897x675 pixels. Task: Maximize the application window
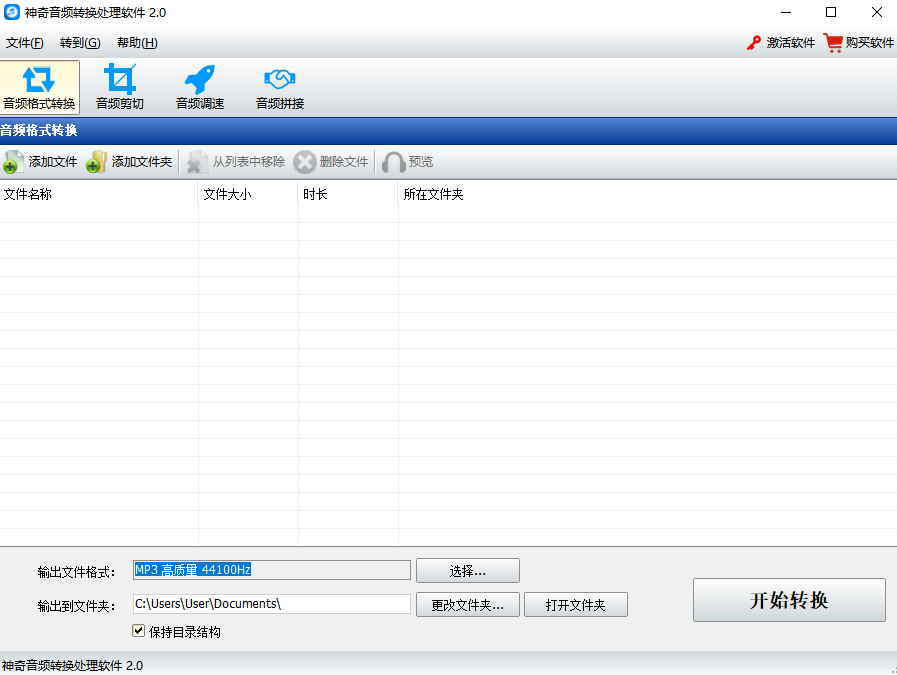click(831, 12)
